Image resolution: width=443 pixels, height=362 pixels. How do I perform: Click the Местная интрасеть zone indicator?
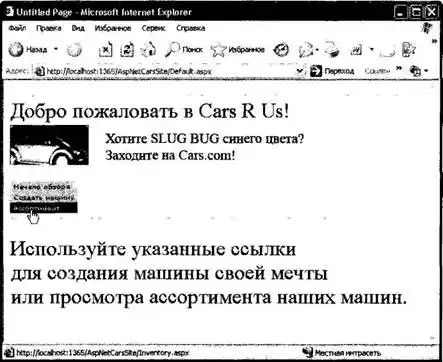(x=342, y=352)
